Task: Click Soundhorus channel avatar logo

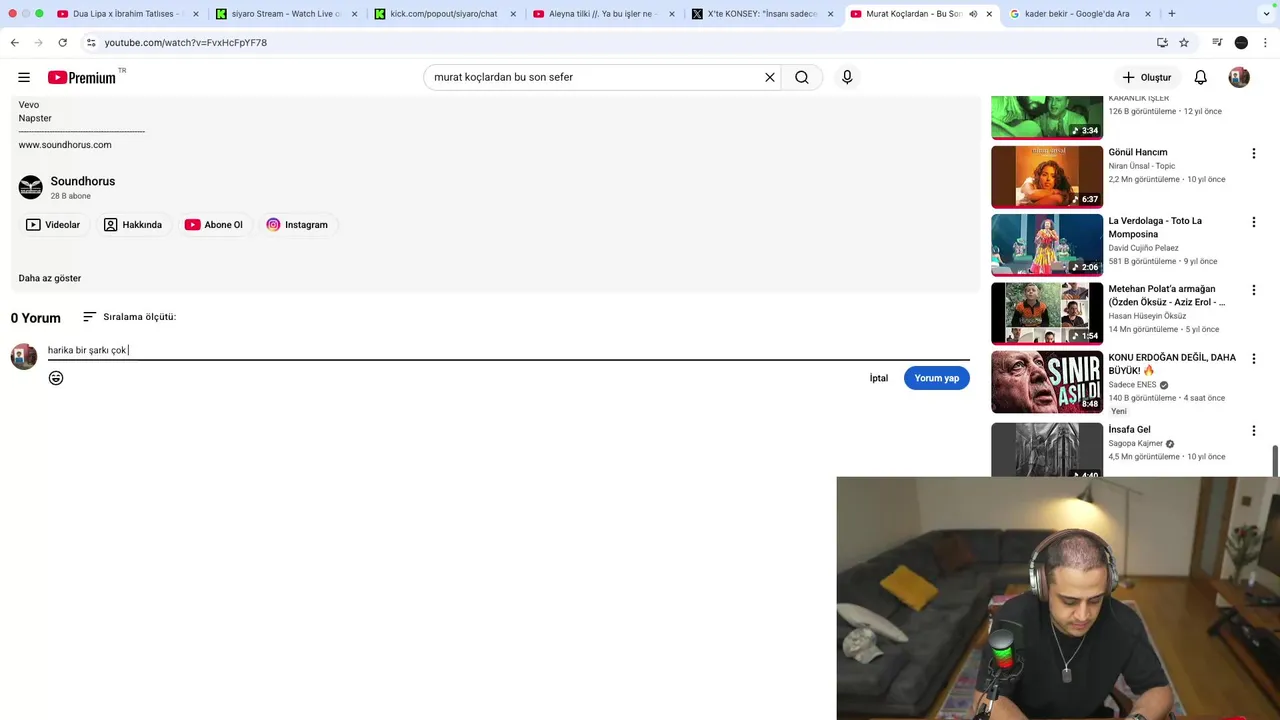Action: 31,187
